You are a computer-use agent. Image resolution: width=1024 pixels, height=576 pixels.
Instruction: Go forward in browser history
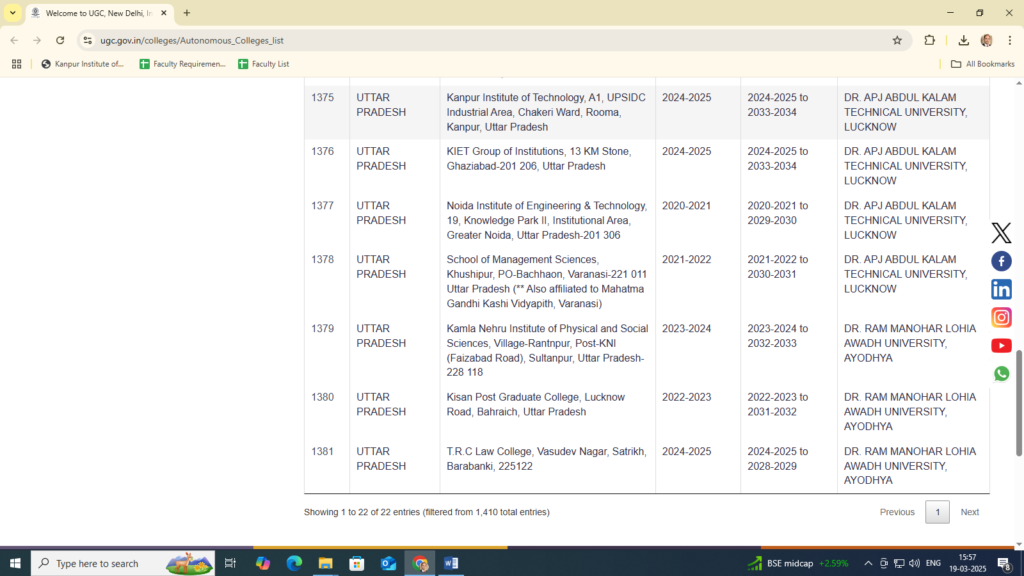point(37,40)
